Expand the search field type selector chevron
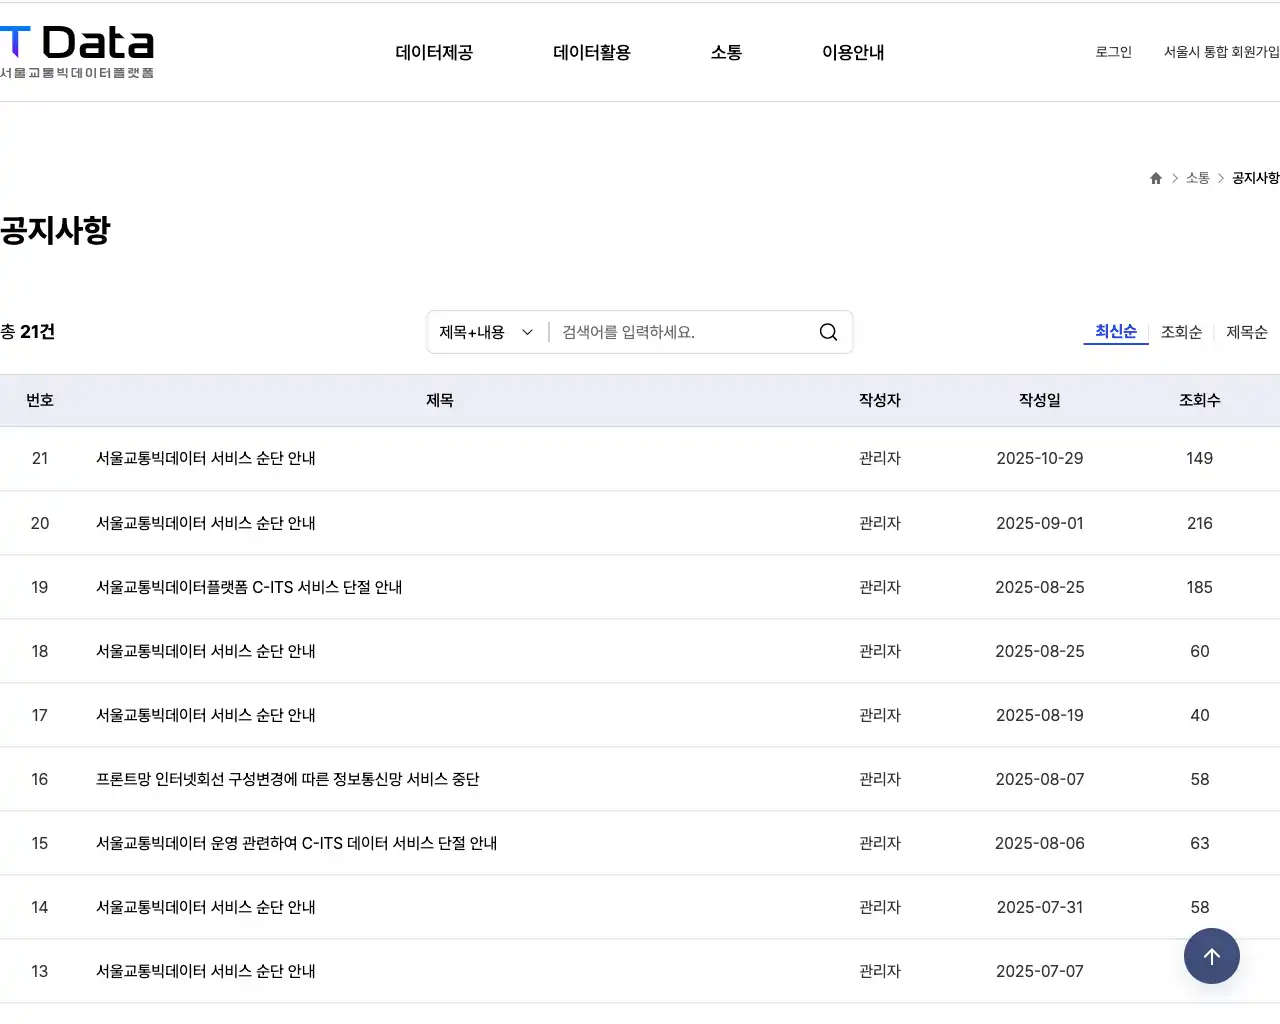1280x1024 pixels. [x=527, y=332]
